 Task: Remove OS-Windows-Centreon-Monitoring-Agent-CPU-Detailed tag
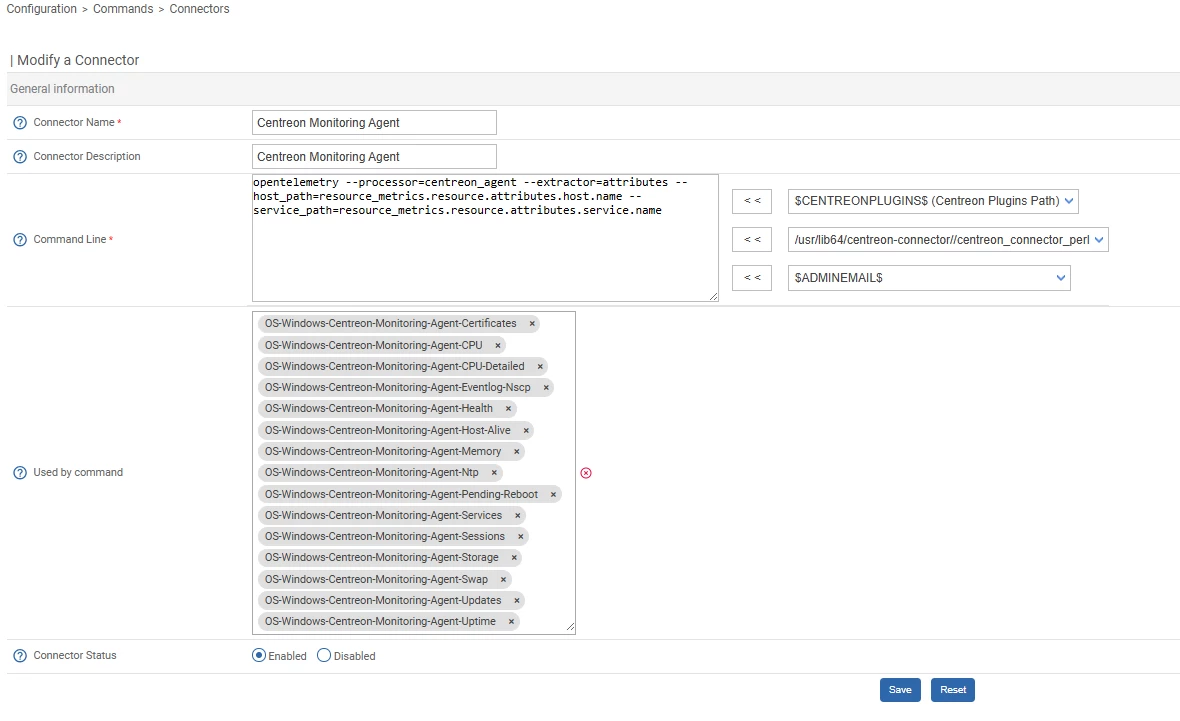pos(540,367)
